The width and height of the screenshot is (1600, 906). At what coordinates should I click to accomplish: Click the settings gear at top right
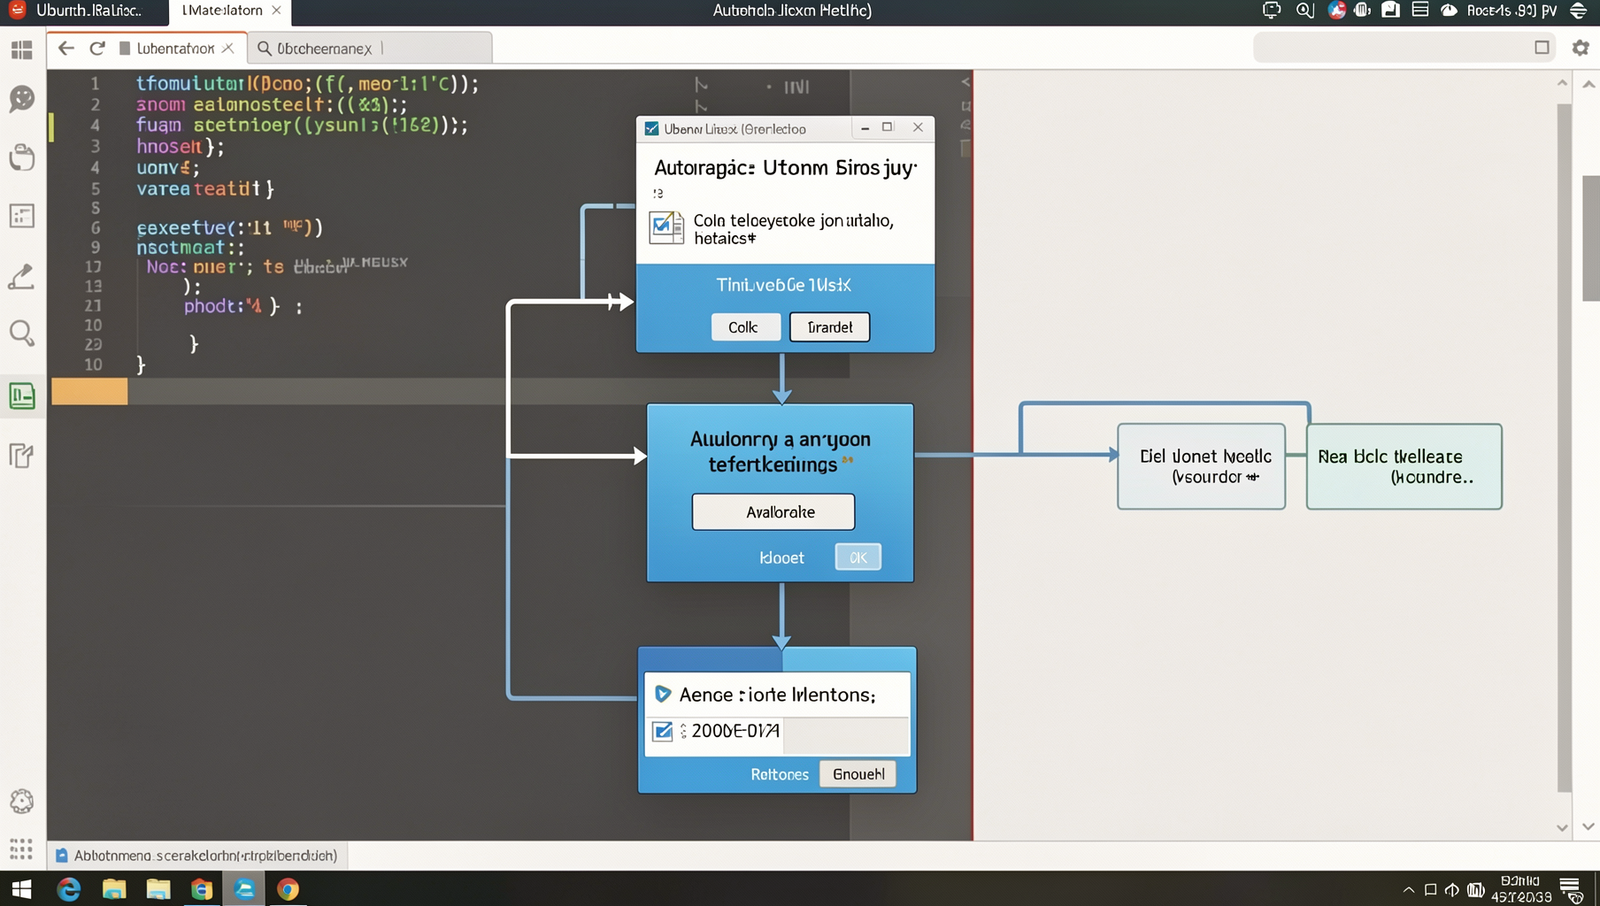coord(1581,47)
